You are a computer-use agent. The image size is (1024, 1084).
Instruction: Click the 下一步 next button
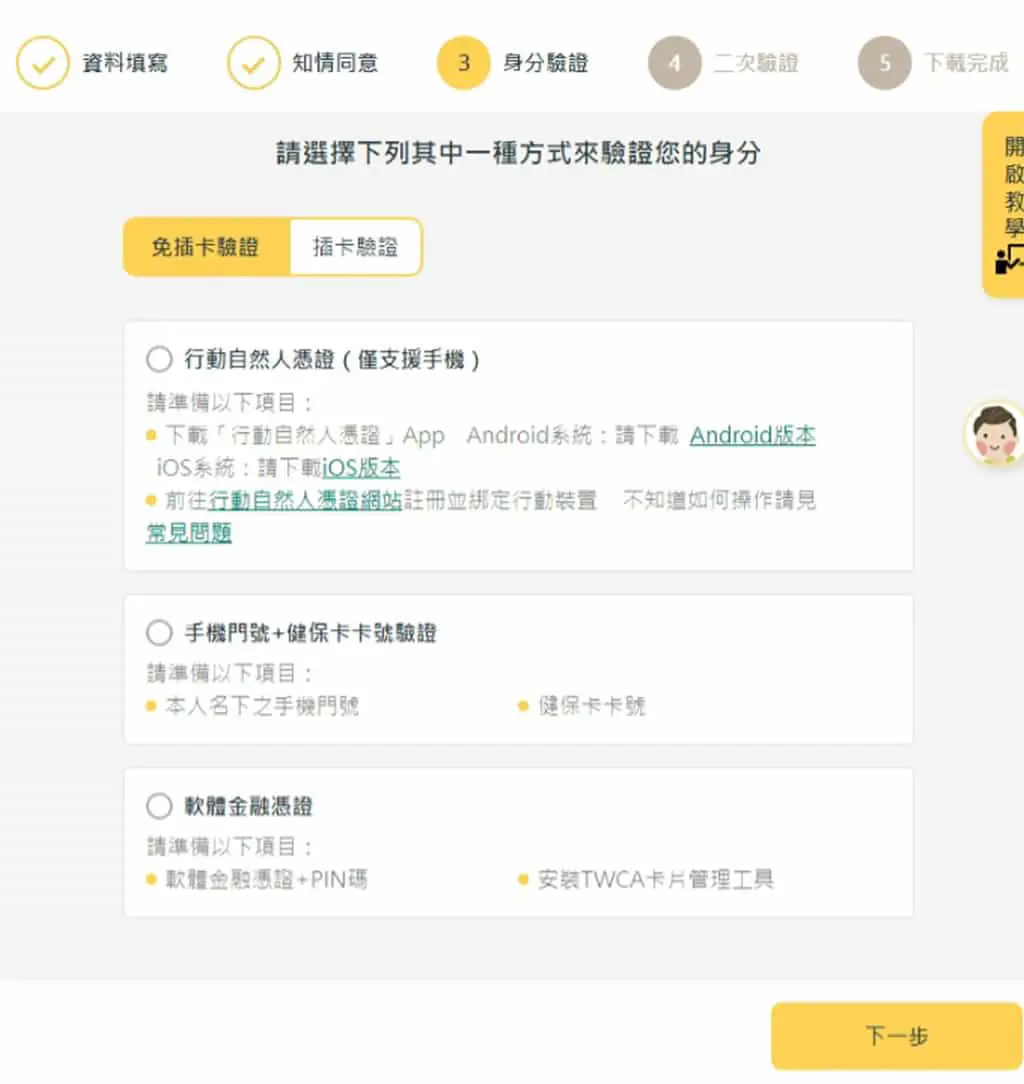[x=897, y=1036]
